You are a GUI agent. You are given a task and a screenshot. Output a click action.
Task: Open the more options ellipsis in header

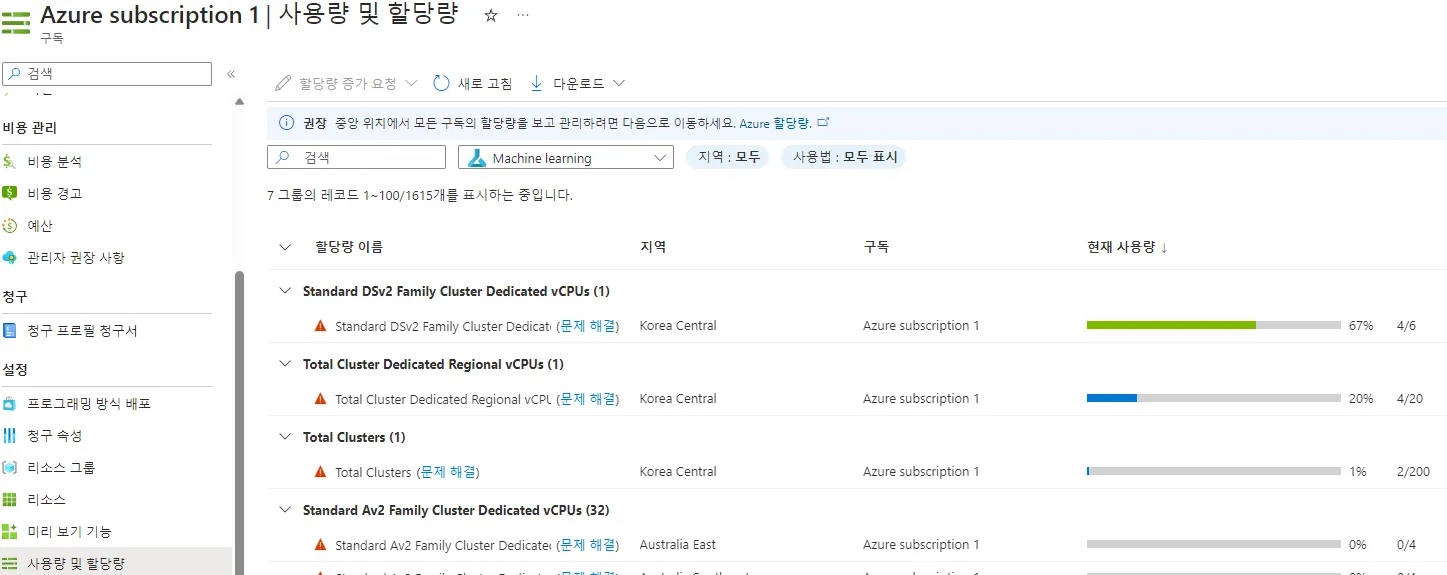pyautogui.click(x=523, y=16)
